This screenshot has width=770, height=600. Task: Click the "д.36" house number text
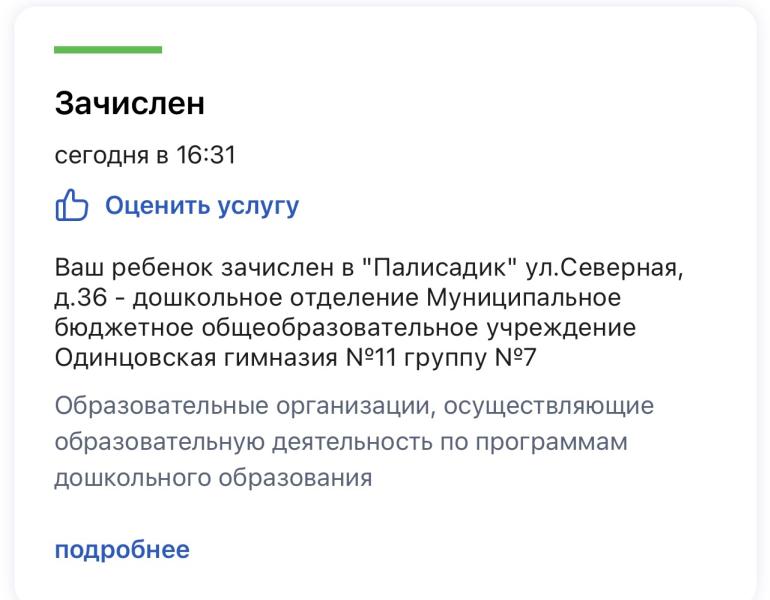[x=81, y=298]
